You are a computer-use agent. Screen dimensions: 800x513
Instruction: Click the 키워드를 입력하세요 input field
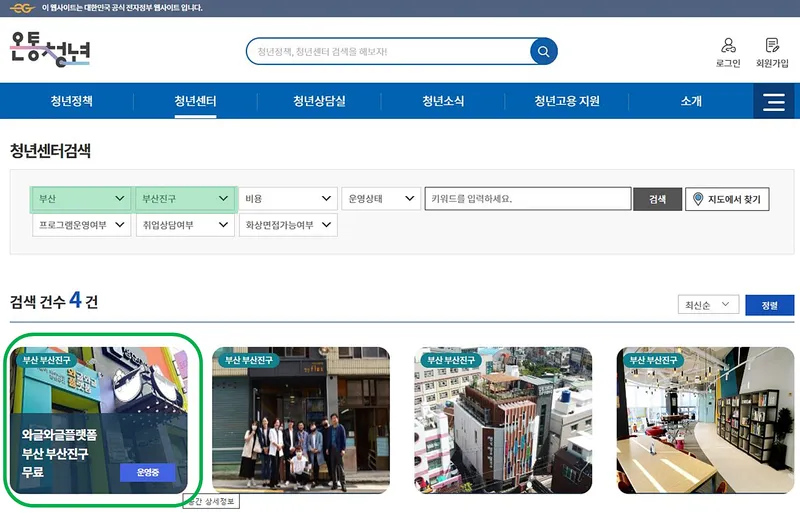click(526, 199)
